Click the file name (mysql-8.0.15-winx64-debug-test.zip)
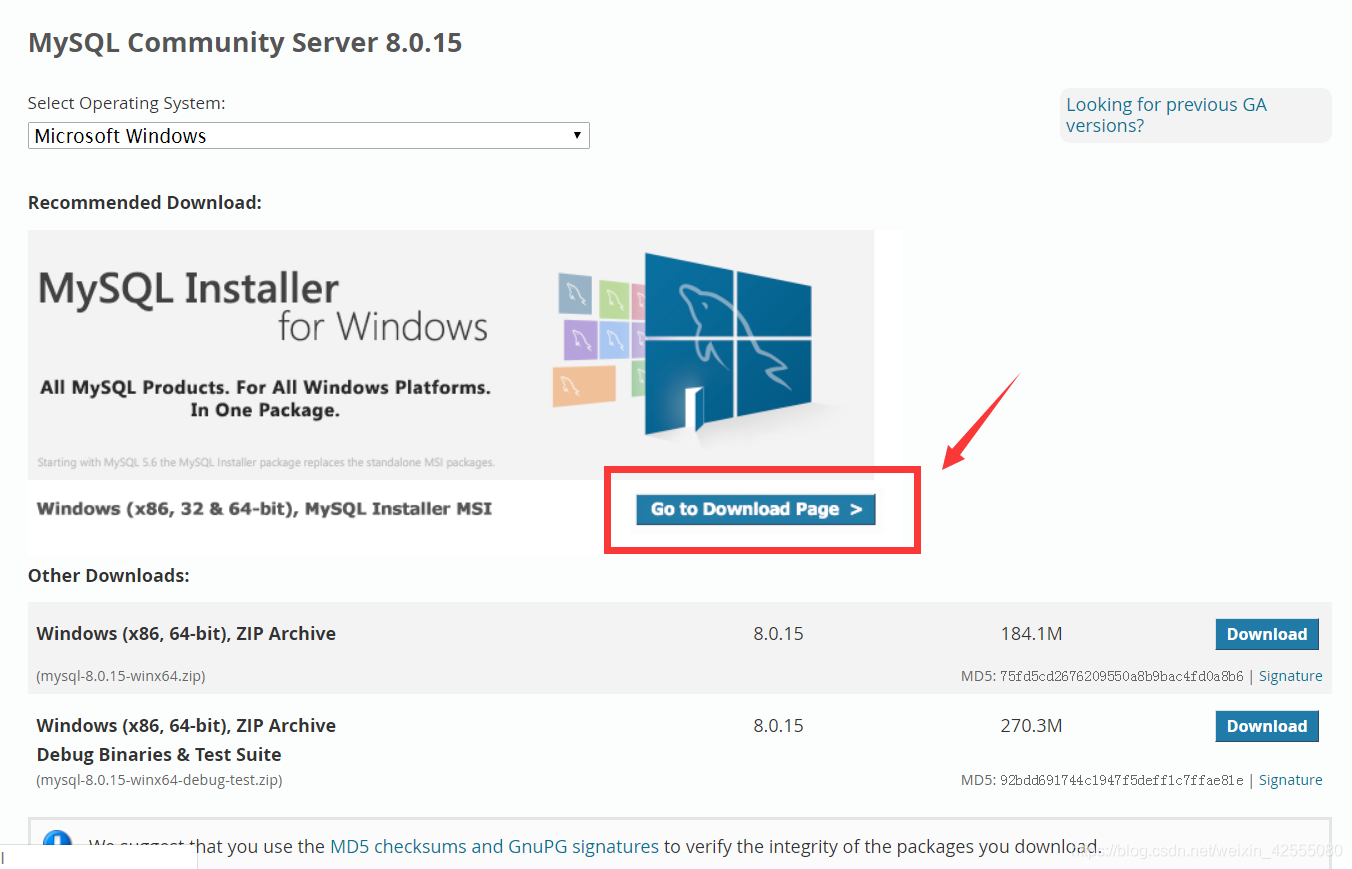This screenshot has width=1352, height=869. click(x=159, y=780)
